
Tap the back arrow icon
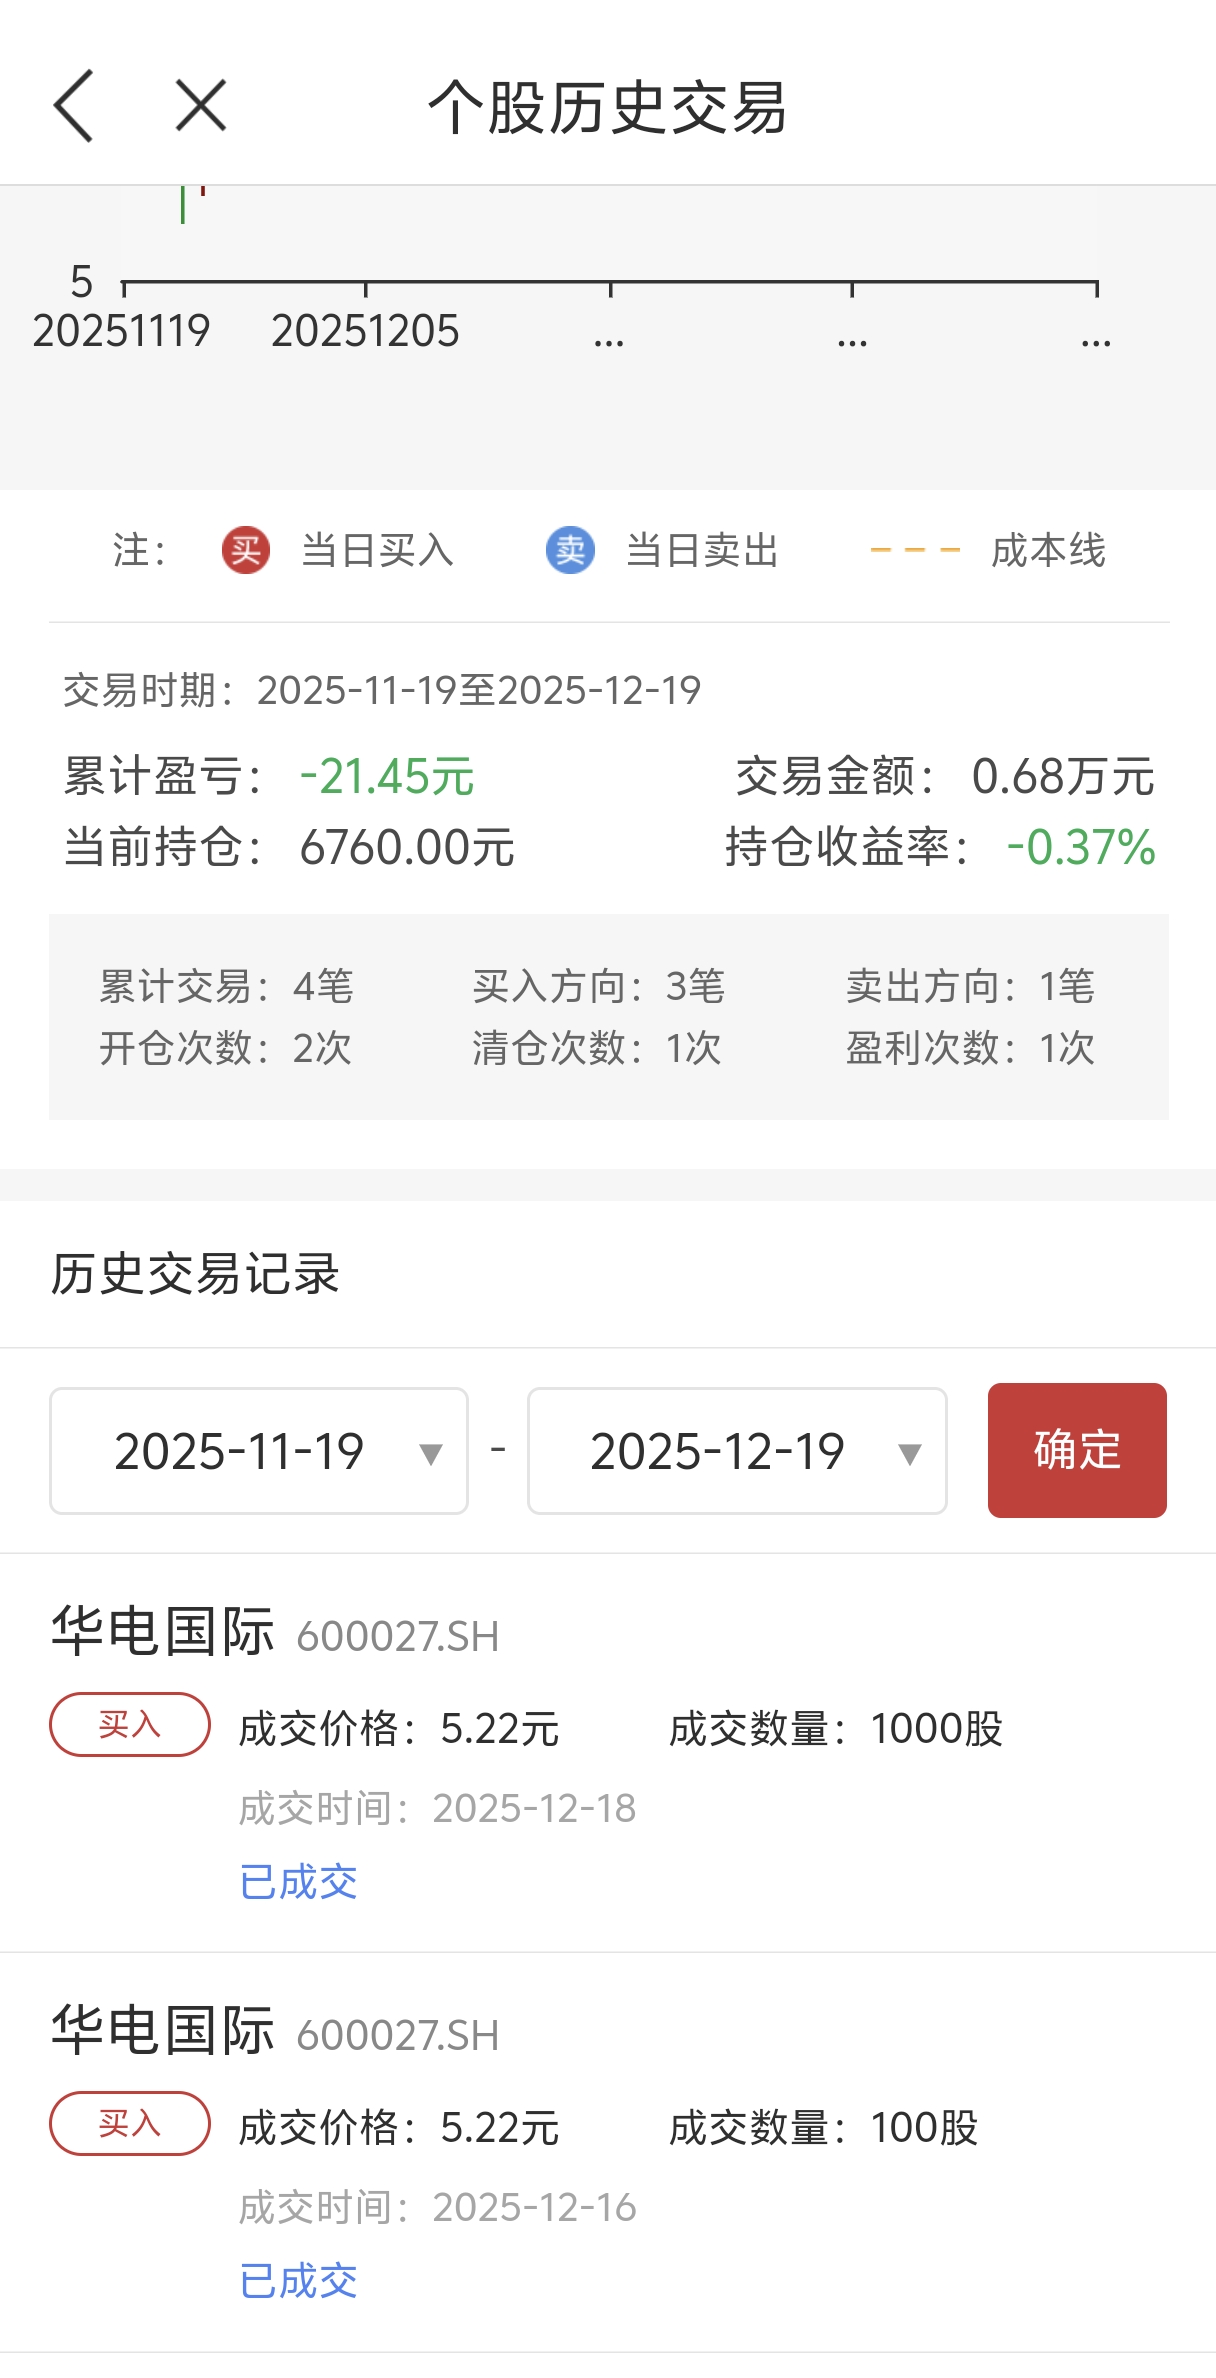pyautogui.click(x=73, y=106)
